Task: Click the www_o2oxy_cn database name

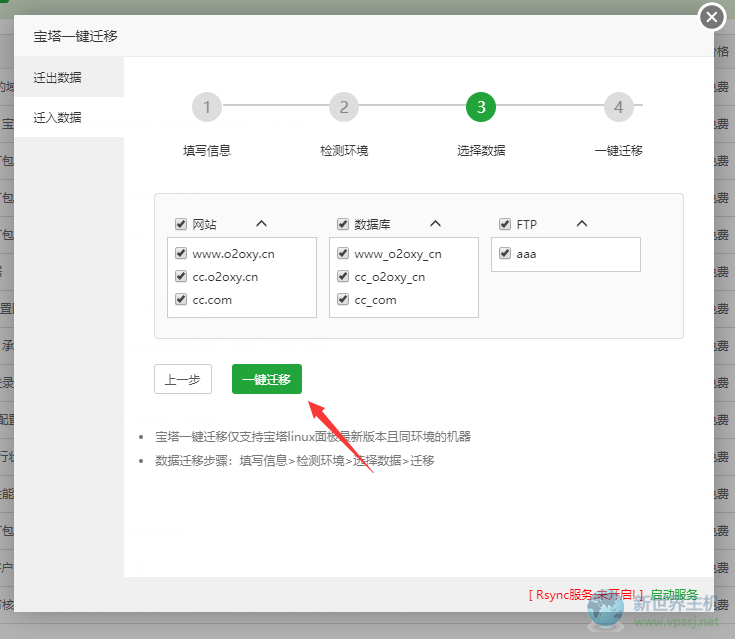Action: 398,254
